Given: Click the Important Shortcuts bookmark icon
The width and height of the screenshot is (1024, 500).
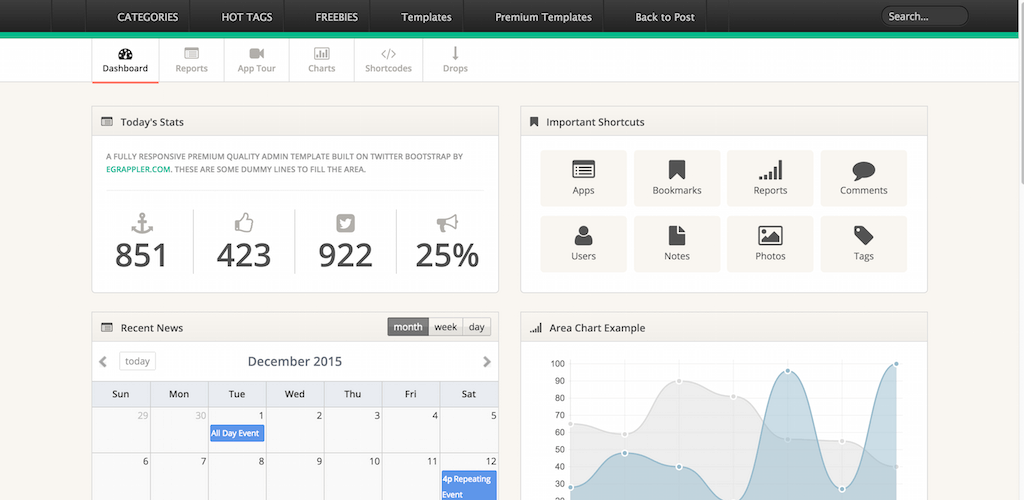Looking at the screenshot, I should click(534, 121).
